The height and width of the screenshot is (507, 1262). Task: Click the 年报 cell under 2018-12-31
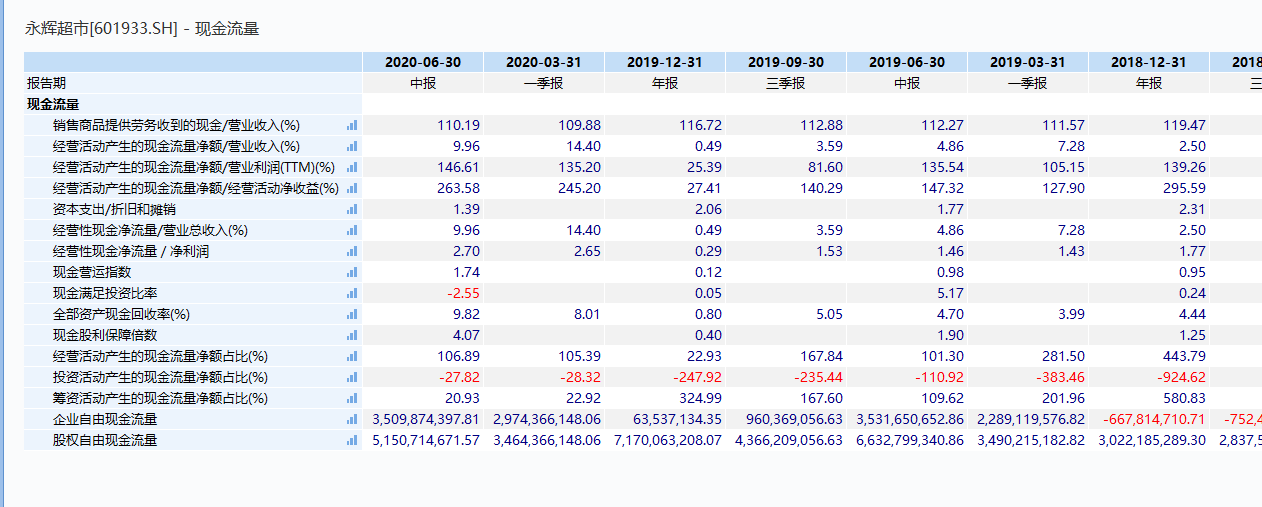tap(1149, 83)
